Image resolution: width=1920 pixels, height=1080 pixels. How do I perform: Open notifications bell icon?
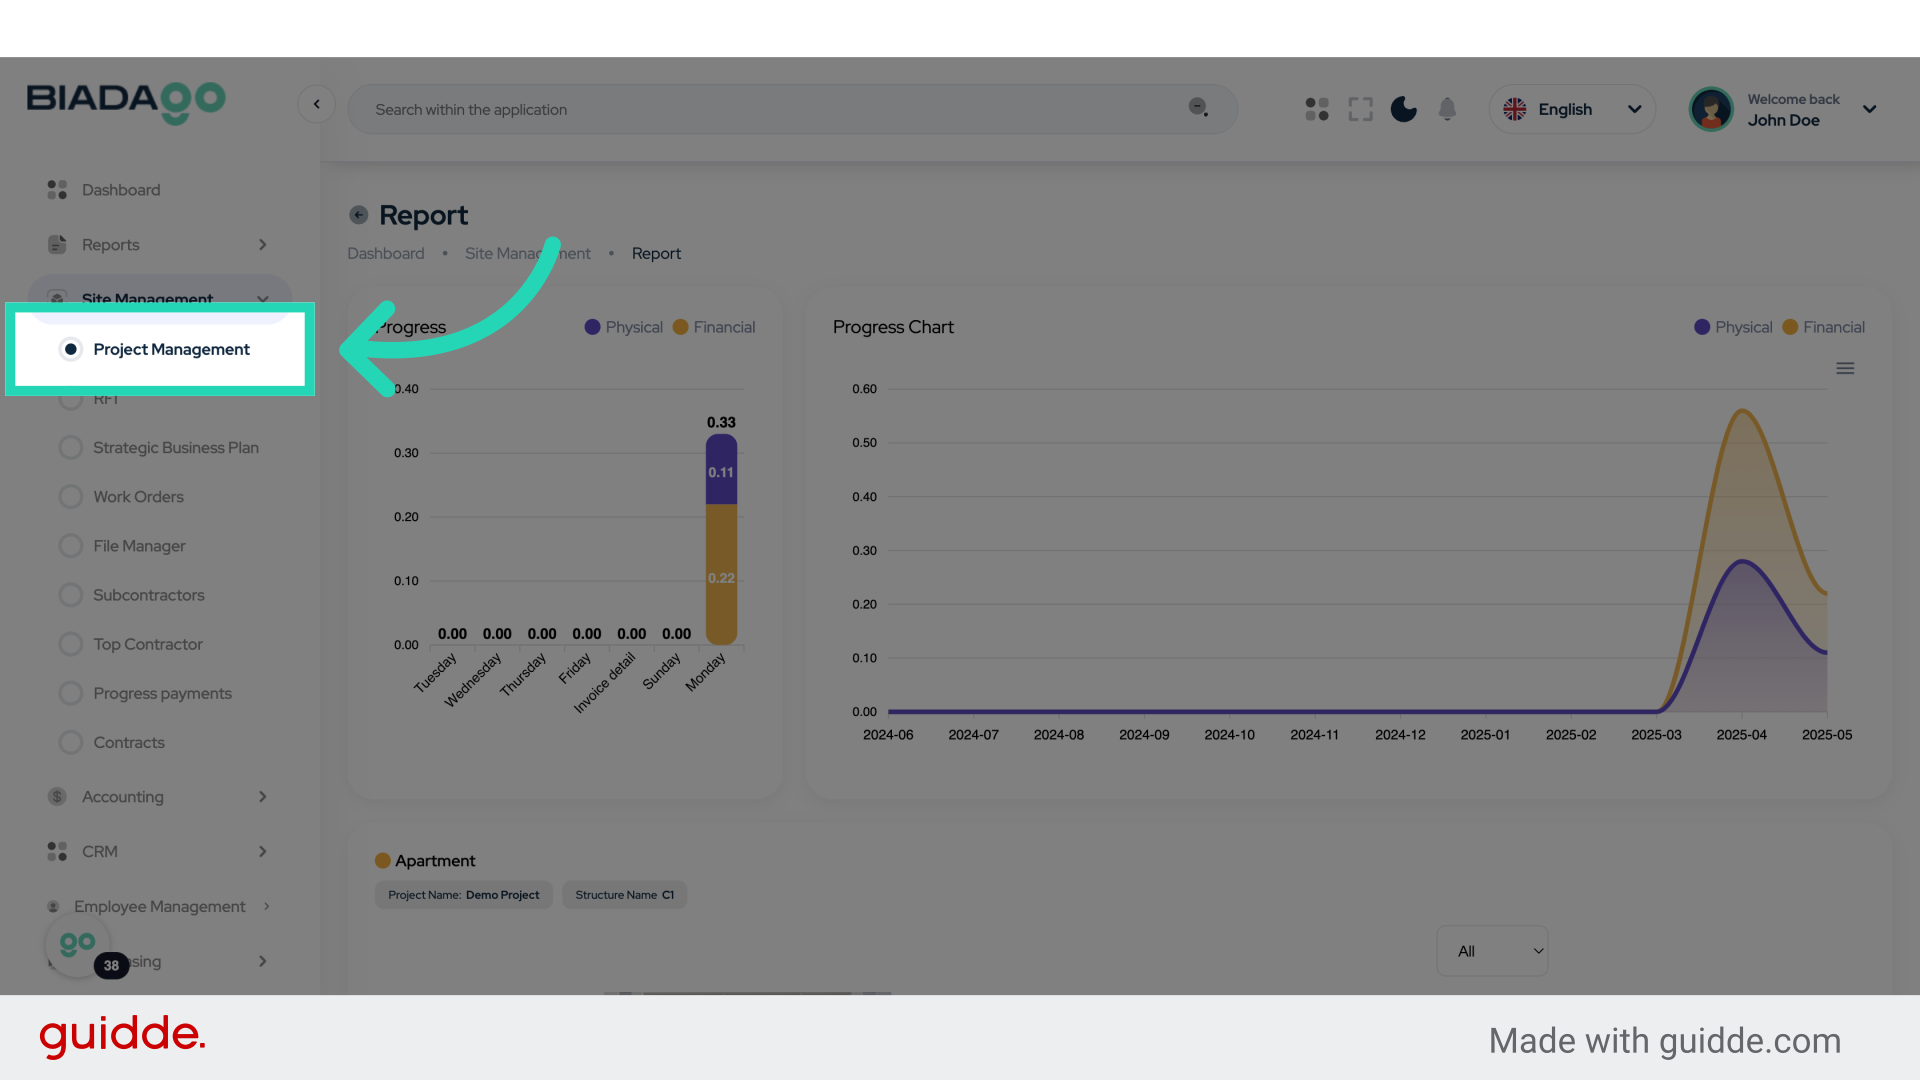(1447, 109)
